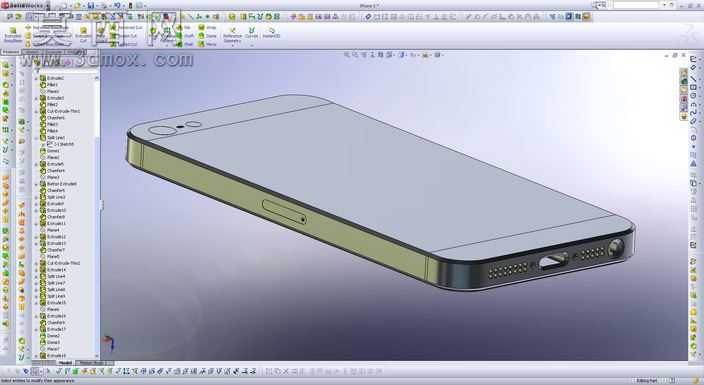This screenshot has width=704, height=385.
Task: Click the SIM tray slot on phone model
Action: click(285, 212)
